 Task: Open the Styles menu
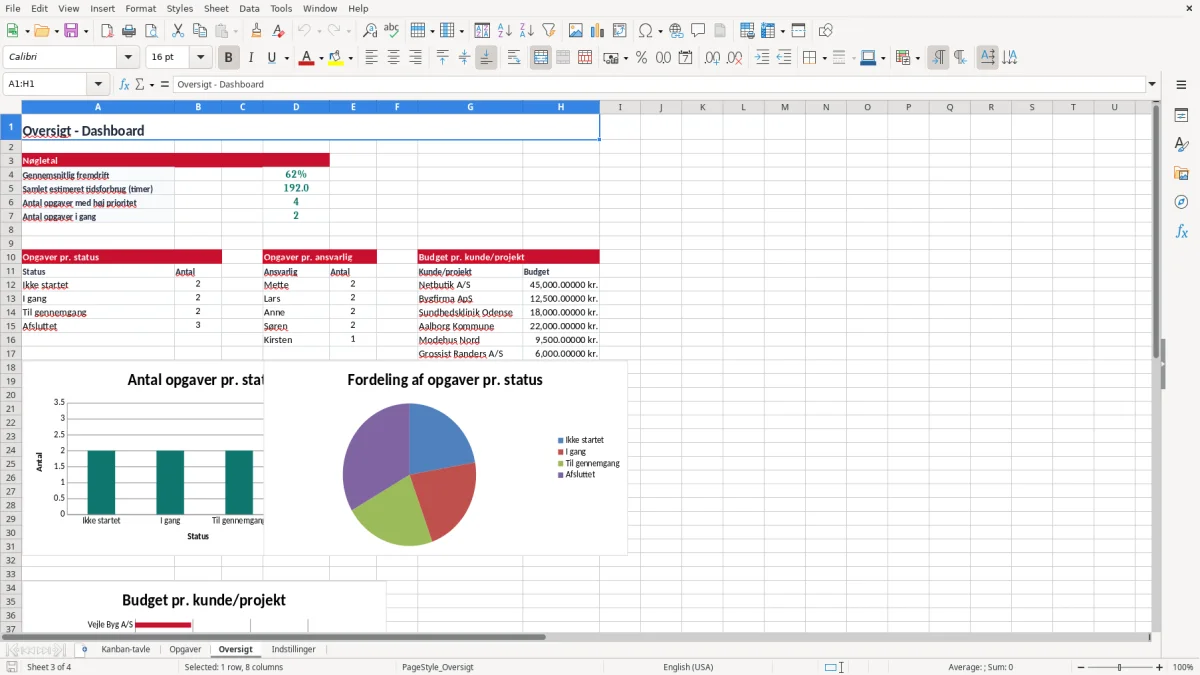(180, 8)
